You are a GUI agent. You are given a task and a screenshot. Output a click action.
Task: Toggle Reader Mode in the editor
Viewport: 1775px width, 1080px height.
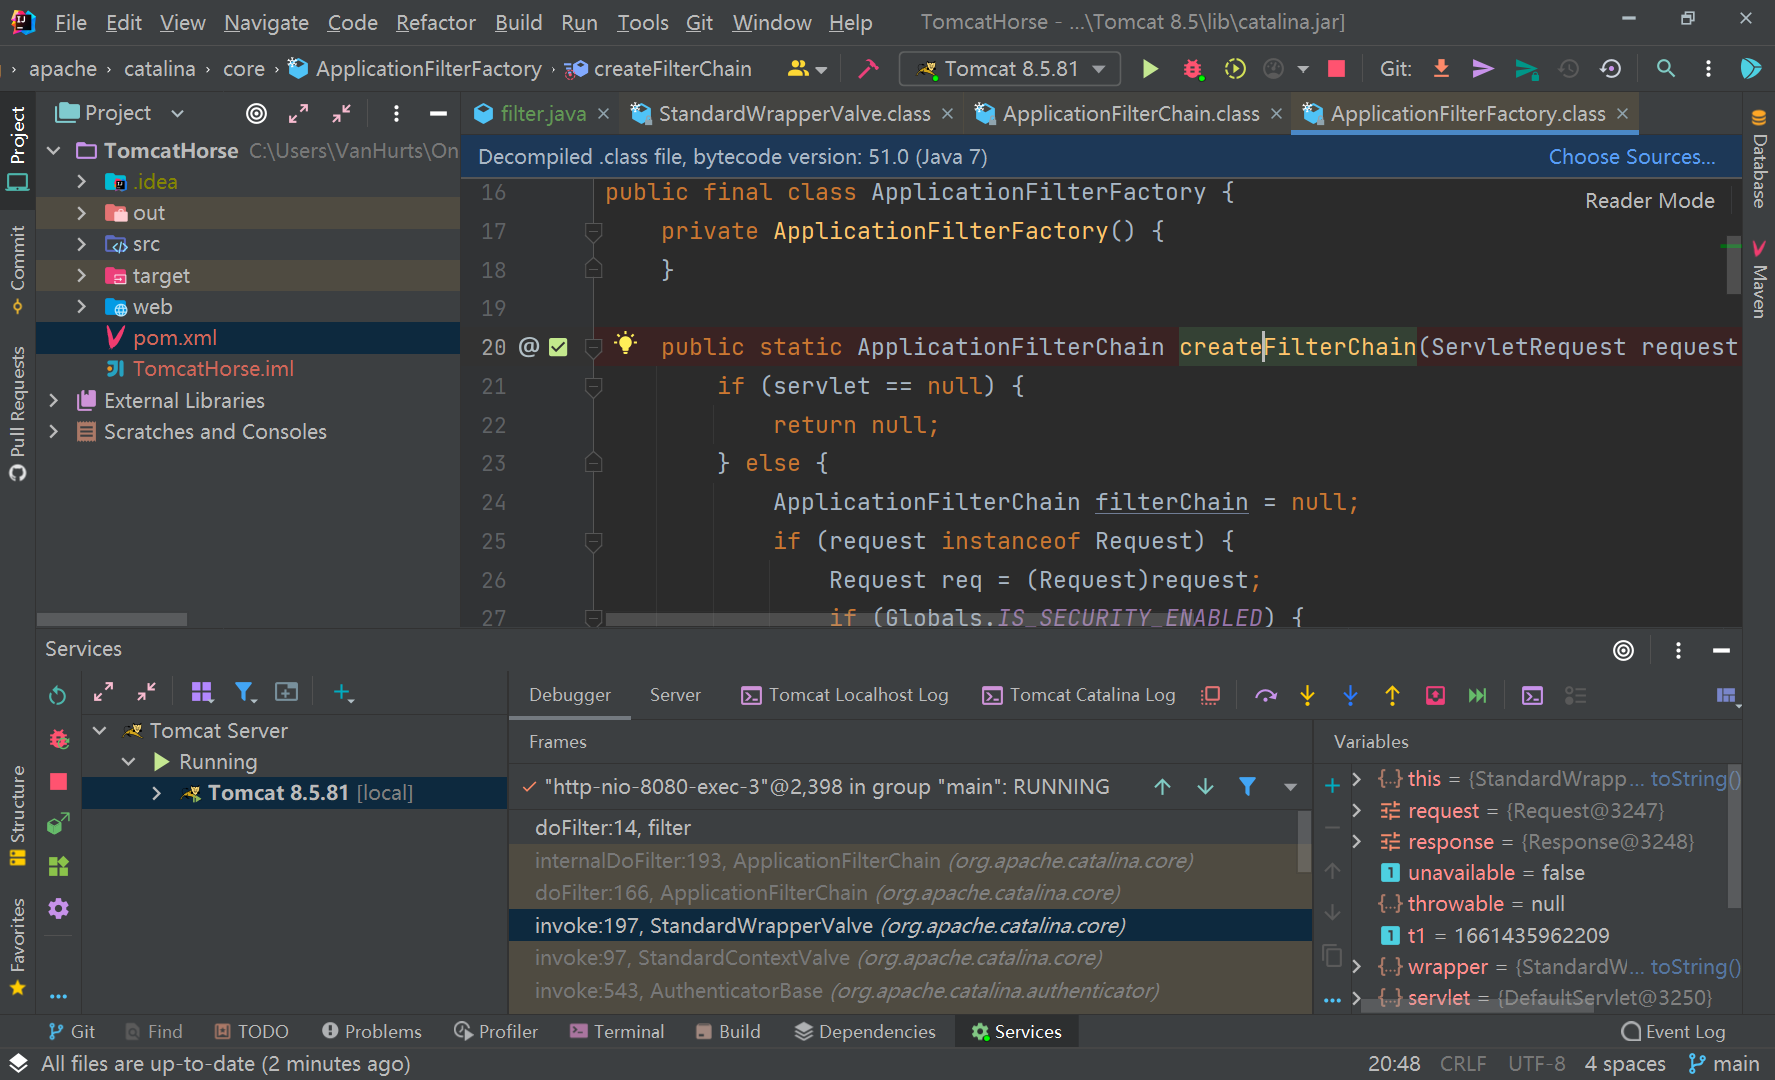[x=1649, y=201]
